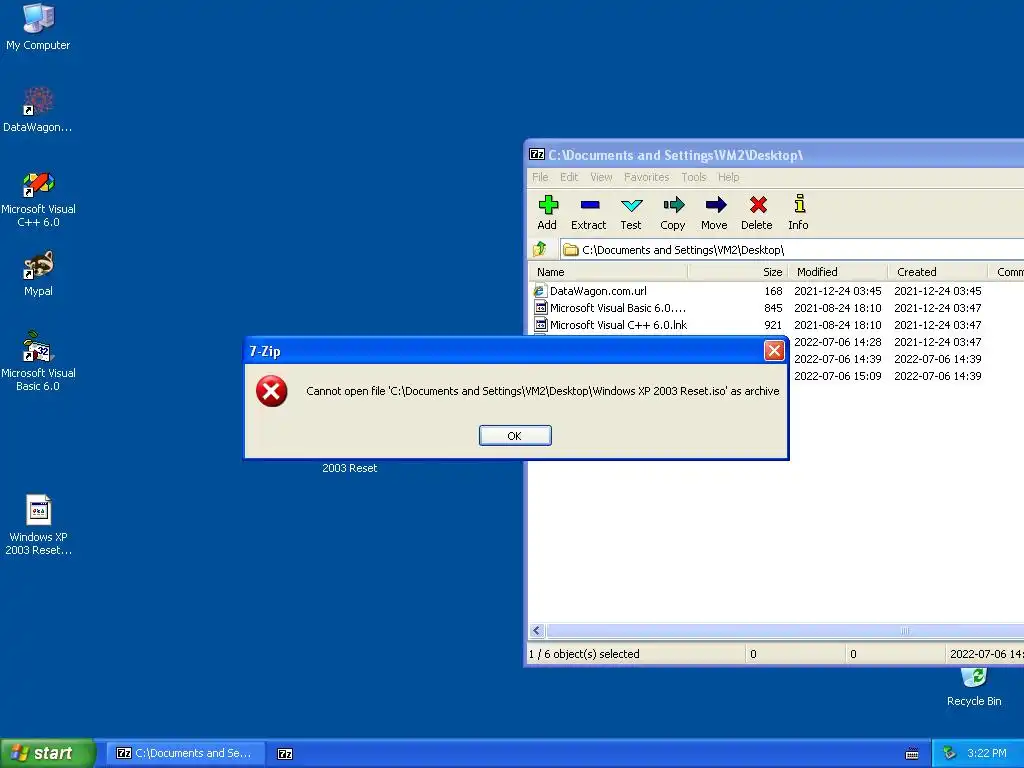Sort by the Created column header
This screenshot has width=1024, height=768.
click(x=938, y=272)
